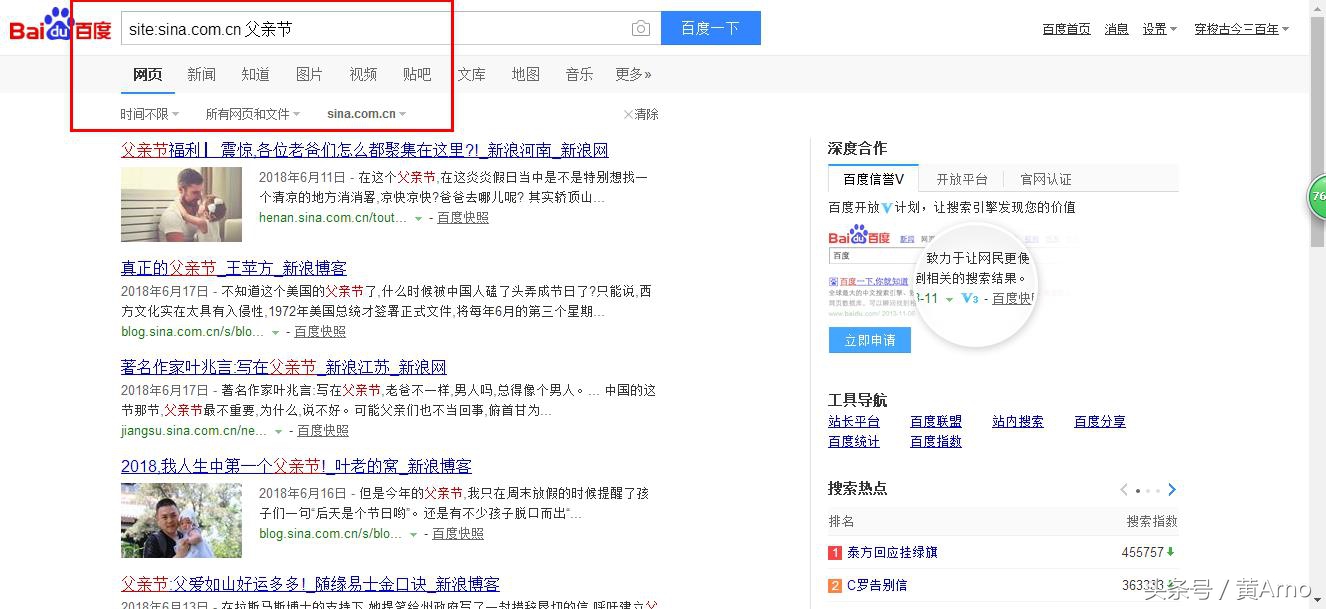Select the 百度信誉V tab
1326x609 pixels.
pyautogui.click(x=873, y=179)
